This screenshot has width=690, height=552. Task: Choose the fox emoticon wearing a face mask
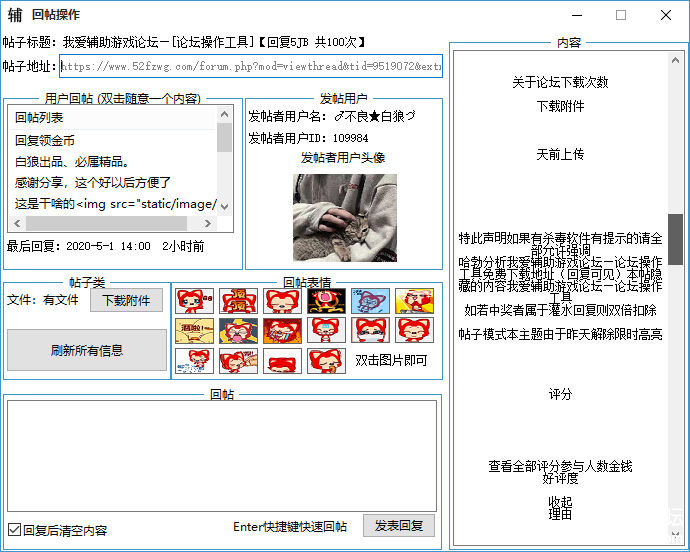click(370, 331)
